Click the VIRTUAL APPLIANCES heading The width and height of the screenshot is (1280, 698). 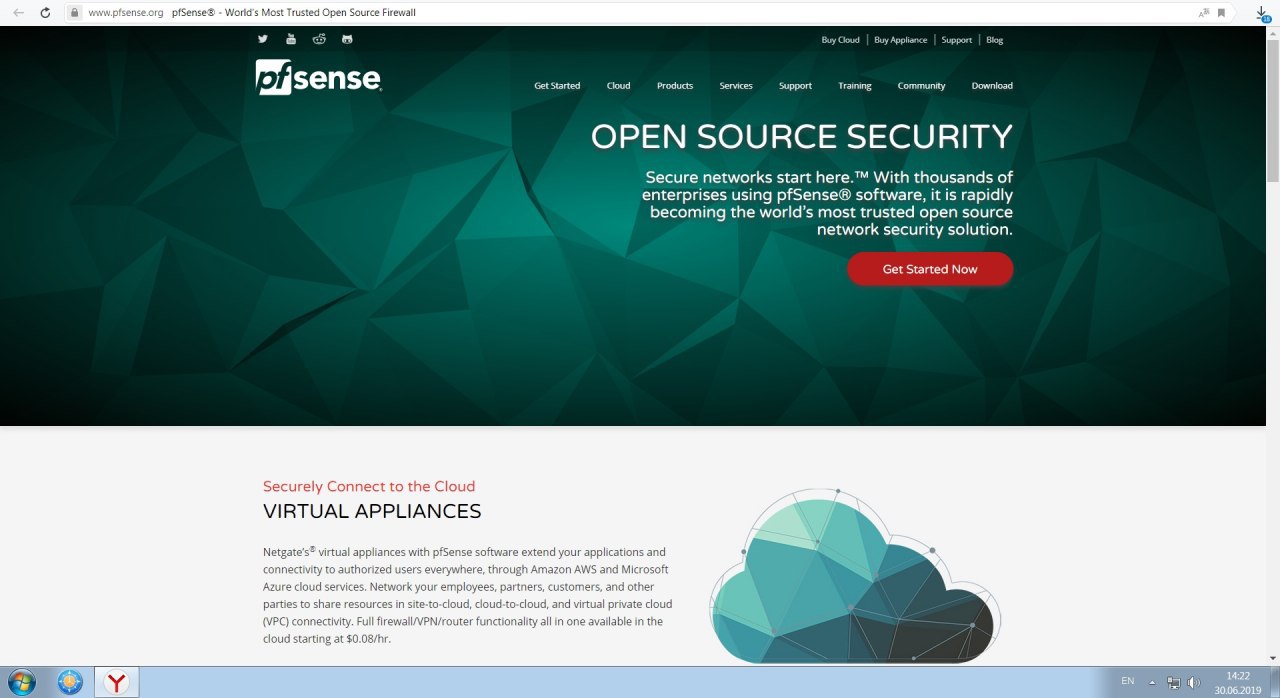point(372,512)
